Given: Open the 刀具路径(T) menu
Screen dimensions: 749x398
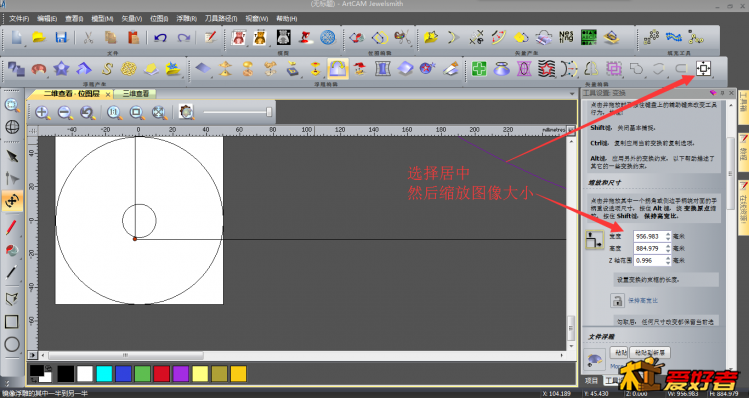Looking at the screenshot, I should [x=221, y=19].
